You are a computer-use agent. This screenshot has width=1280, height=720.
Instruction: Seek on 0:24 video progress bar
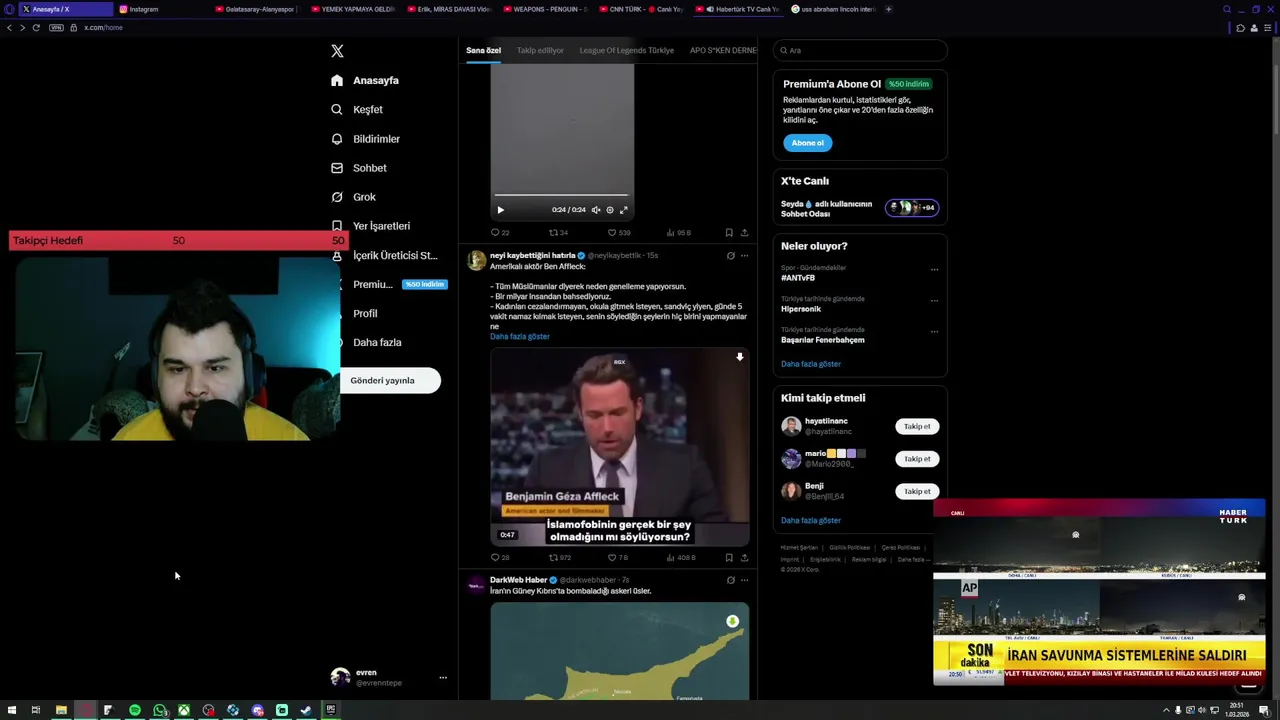(x=562, y=195)
